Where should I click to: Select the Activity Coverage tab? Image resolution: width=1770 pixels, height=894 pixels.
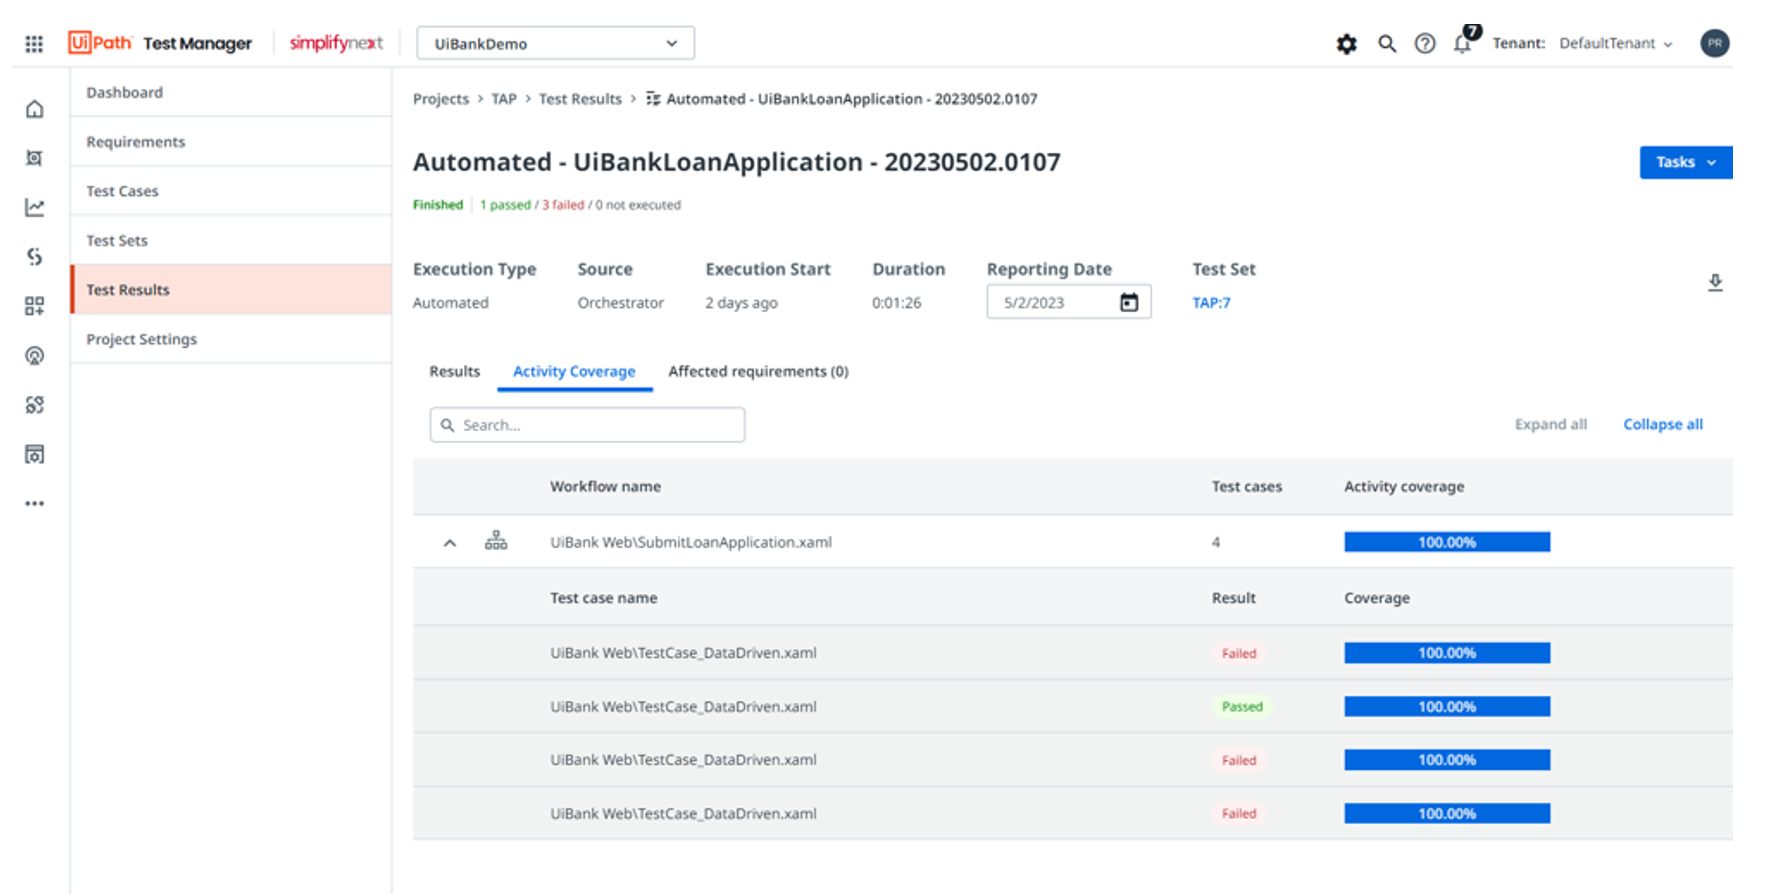(574, 371)
